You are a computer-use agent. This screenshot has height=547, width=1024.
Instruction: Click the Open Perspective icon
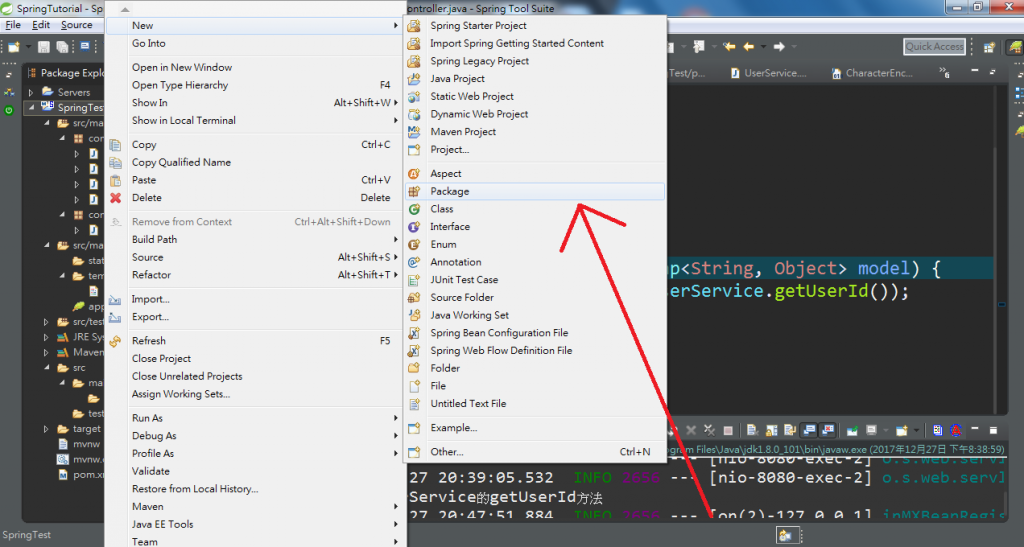989,47
